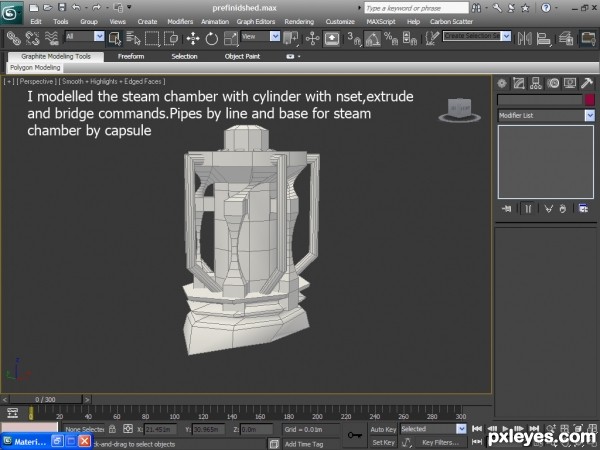Screen dimensions: 600x450
Task: Open the 3ds Max application menu
Action: tap(11, 13)
